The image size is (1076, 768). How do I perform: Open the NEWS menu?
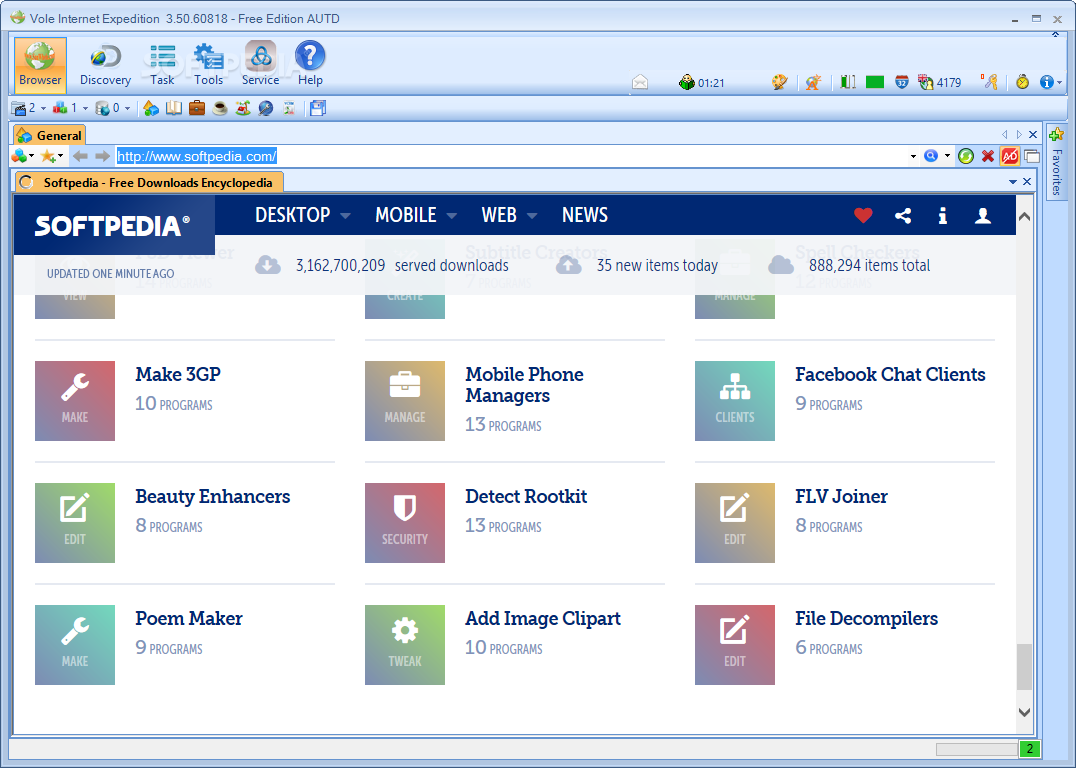click(585, 215)
